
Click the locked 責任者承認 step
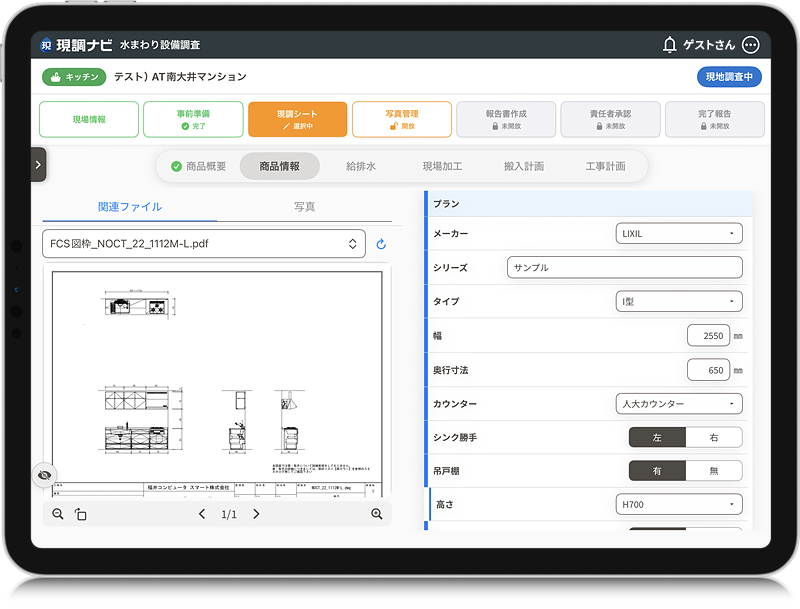(611, 119)
